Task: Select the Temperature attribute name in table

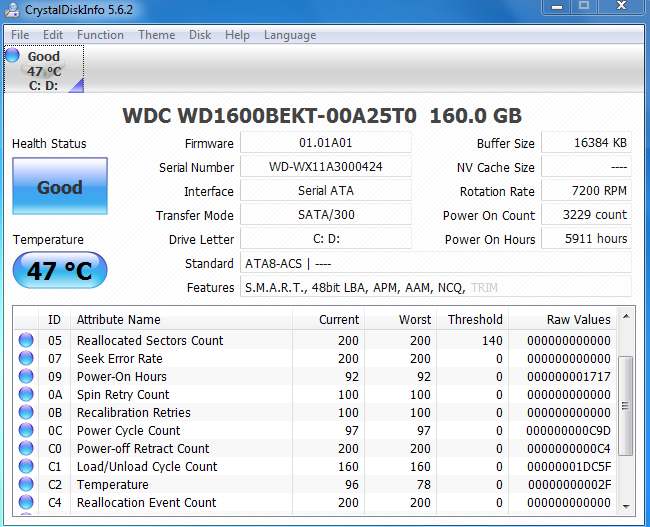Action: point(113,485)
